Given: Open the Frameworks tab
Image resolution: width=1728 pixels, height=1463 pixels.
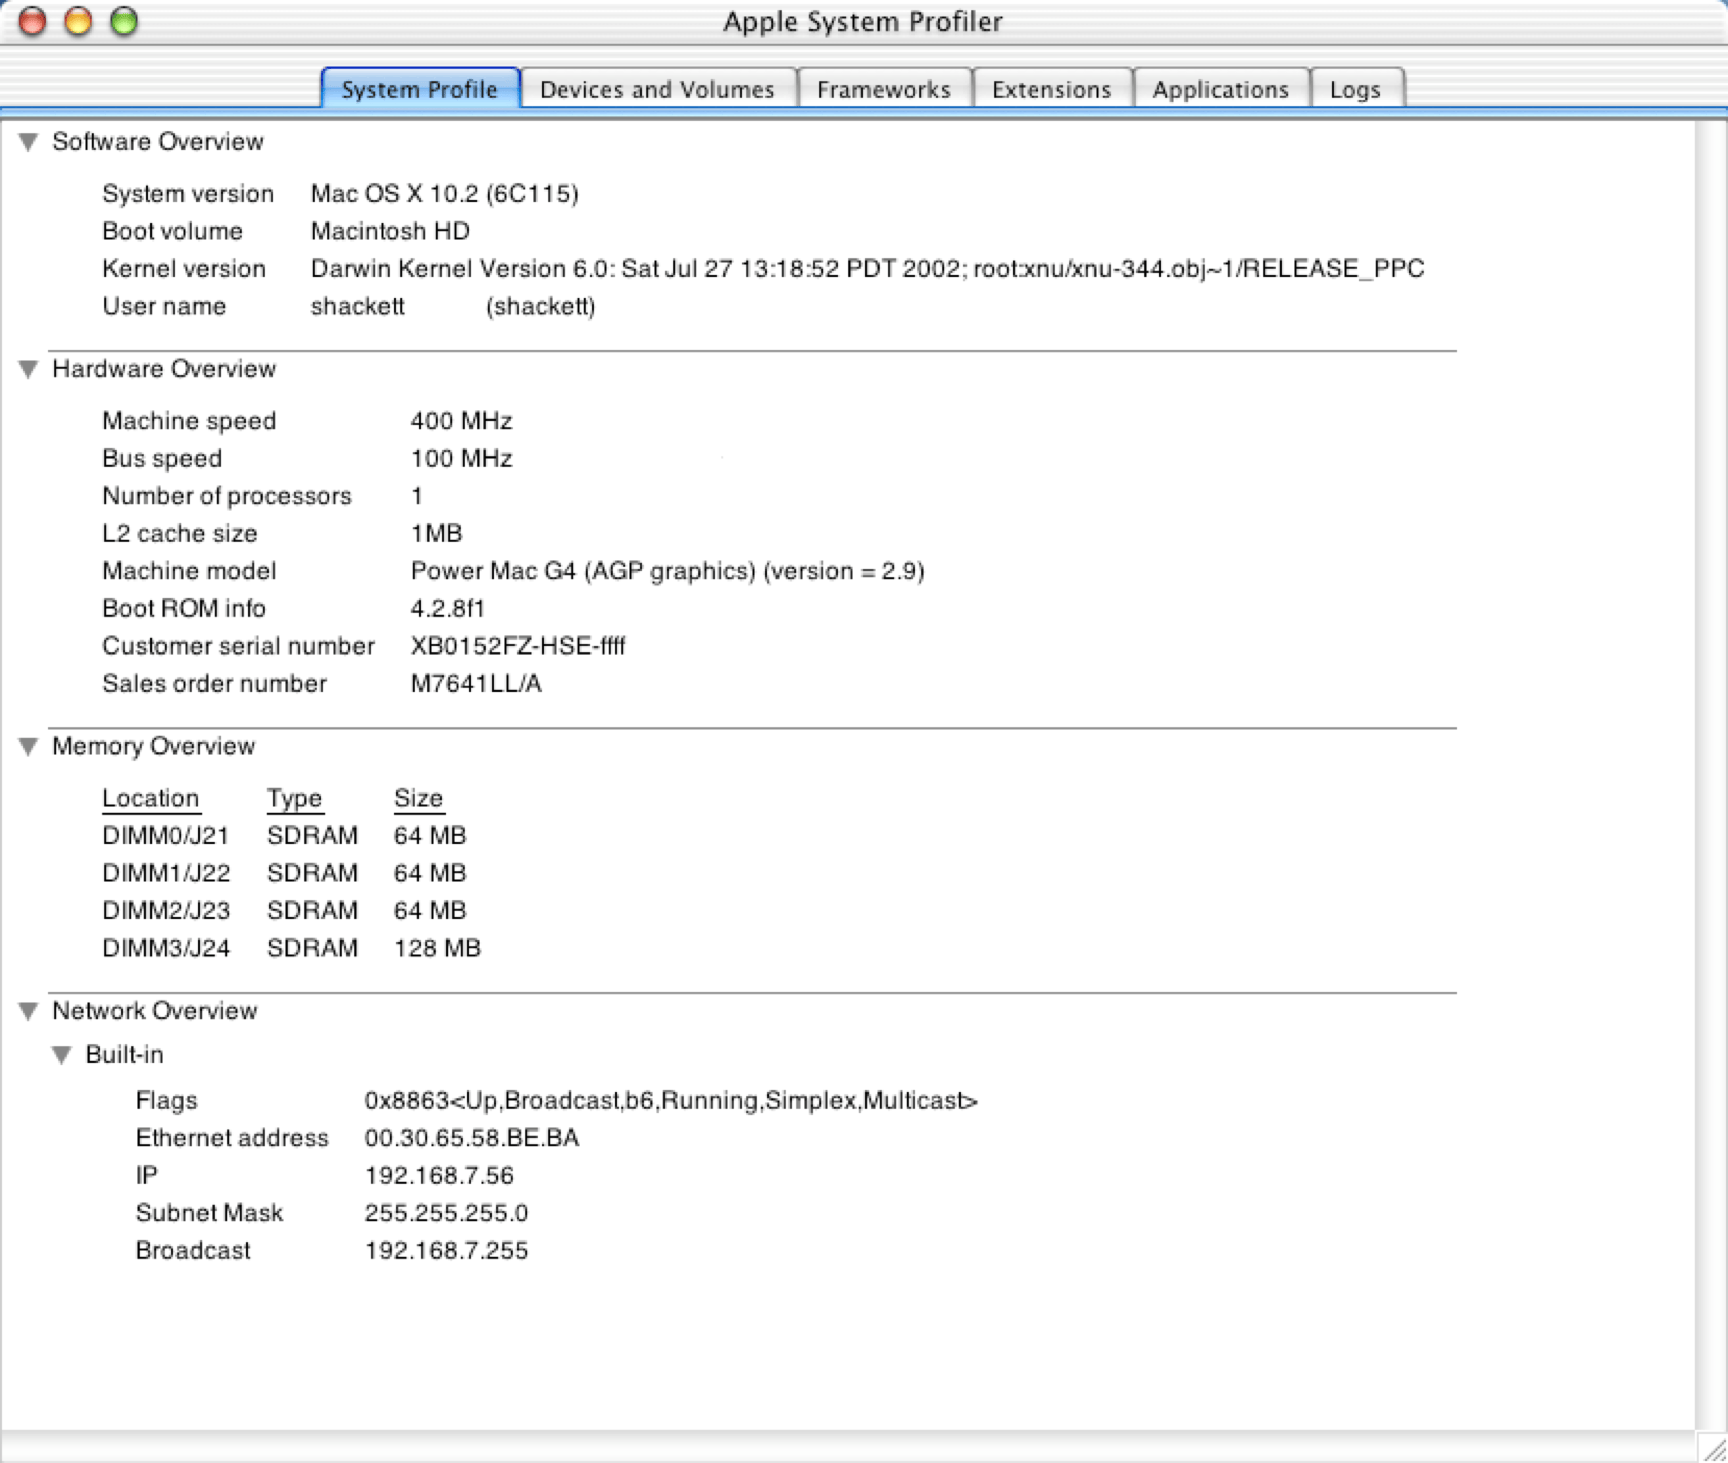Looking at the screenshot, I should point(884,89).
